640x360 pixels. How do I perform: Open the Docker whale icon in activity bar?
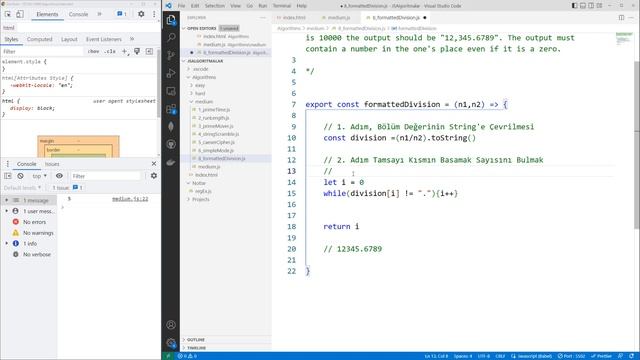point(171,162)
